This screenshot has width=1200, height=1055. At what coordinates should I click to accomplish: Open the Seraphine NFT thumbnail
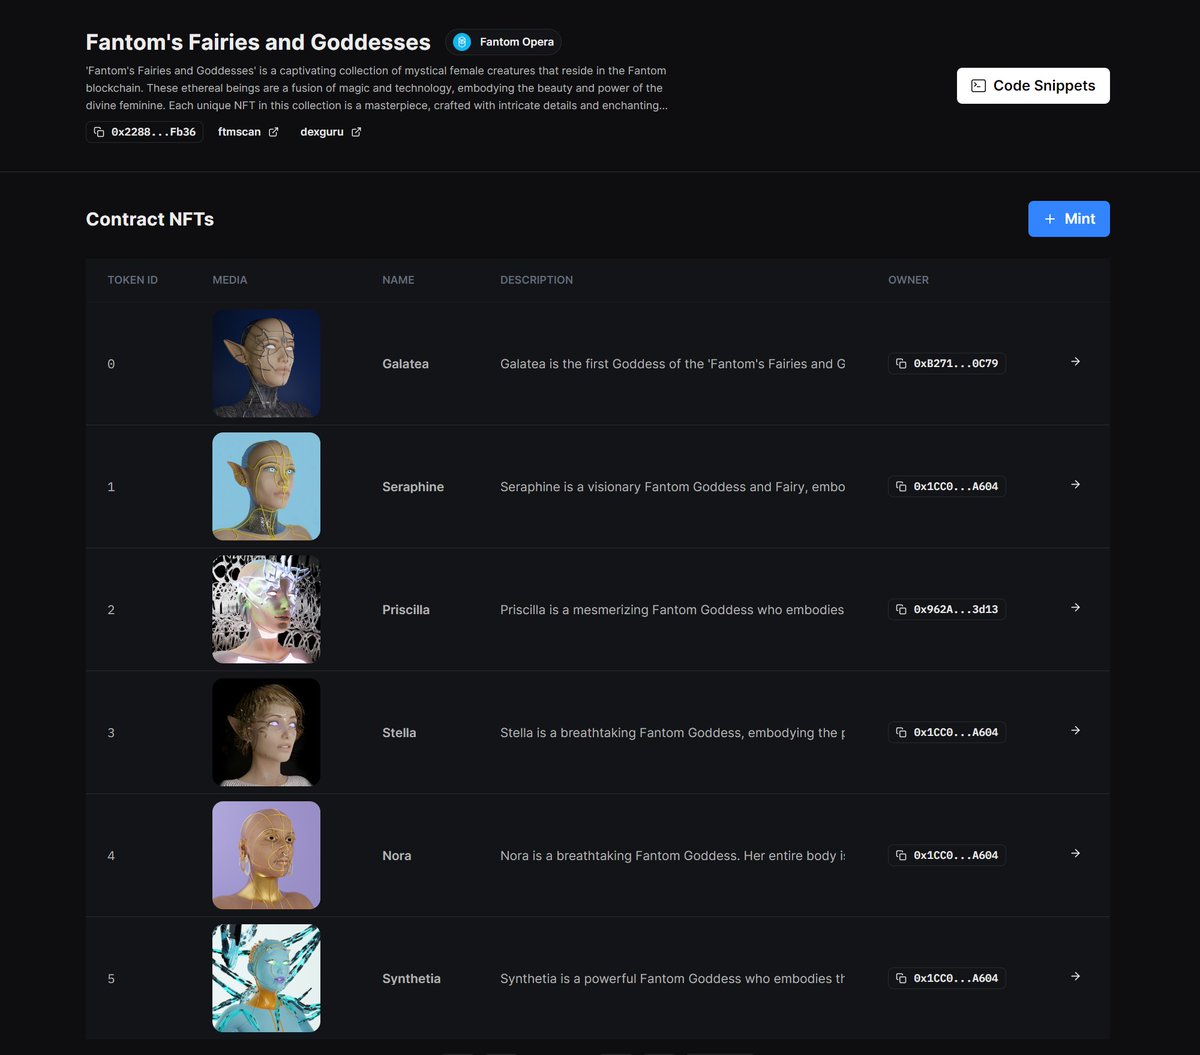[266, 486]
